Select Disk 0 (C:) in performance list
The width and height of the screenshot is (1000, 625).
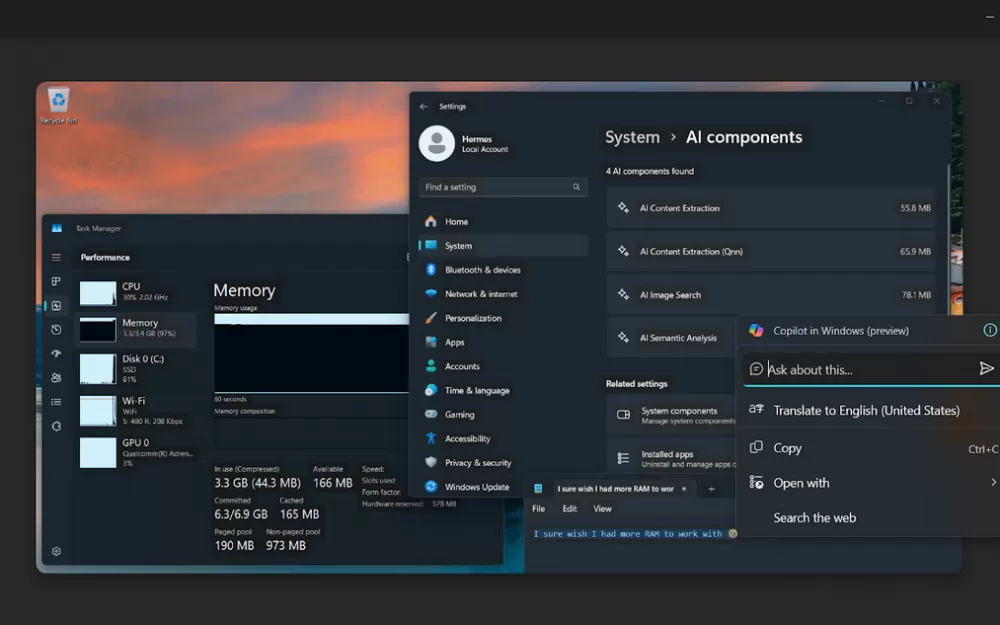135,369
